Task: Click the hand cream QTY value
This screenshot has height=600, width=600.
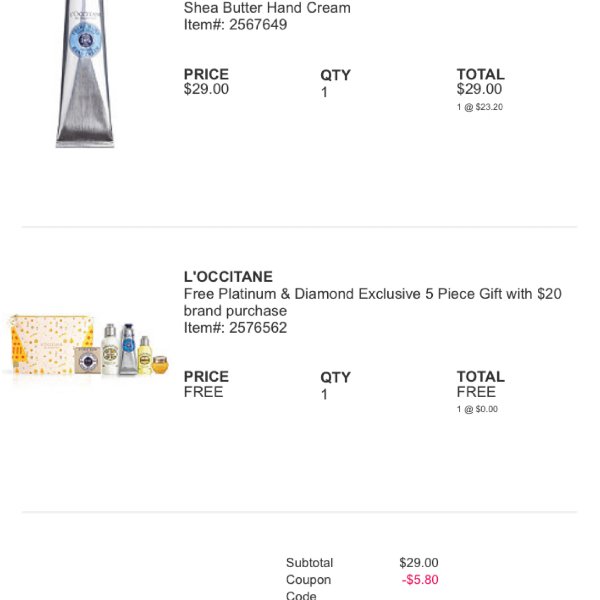Action: [324, 92]
